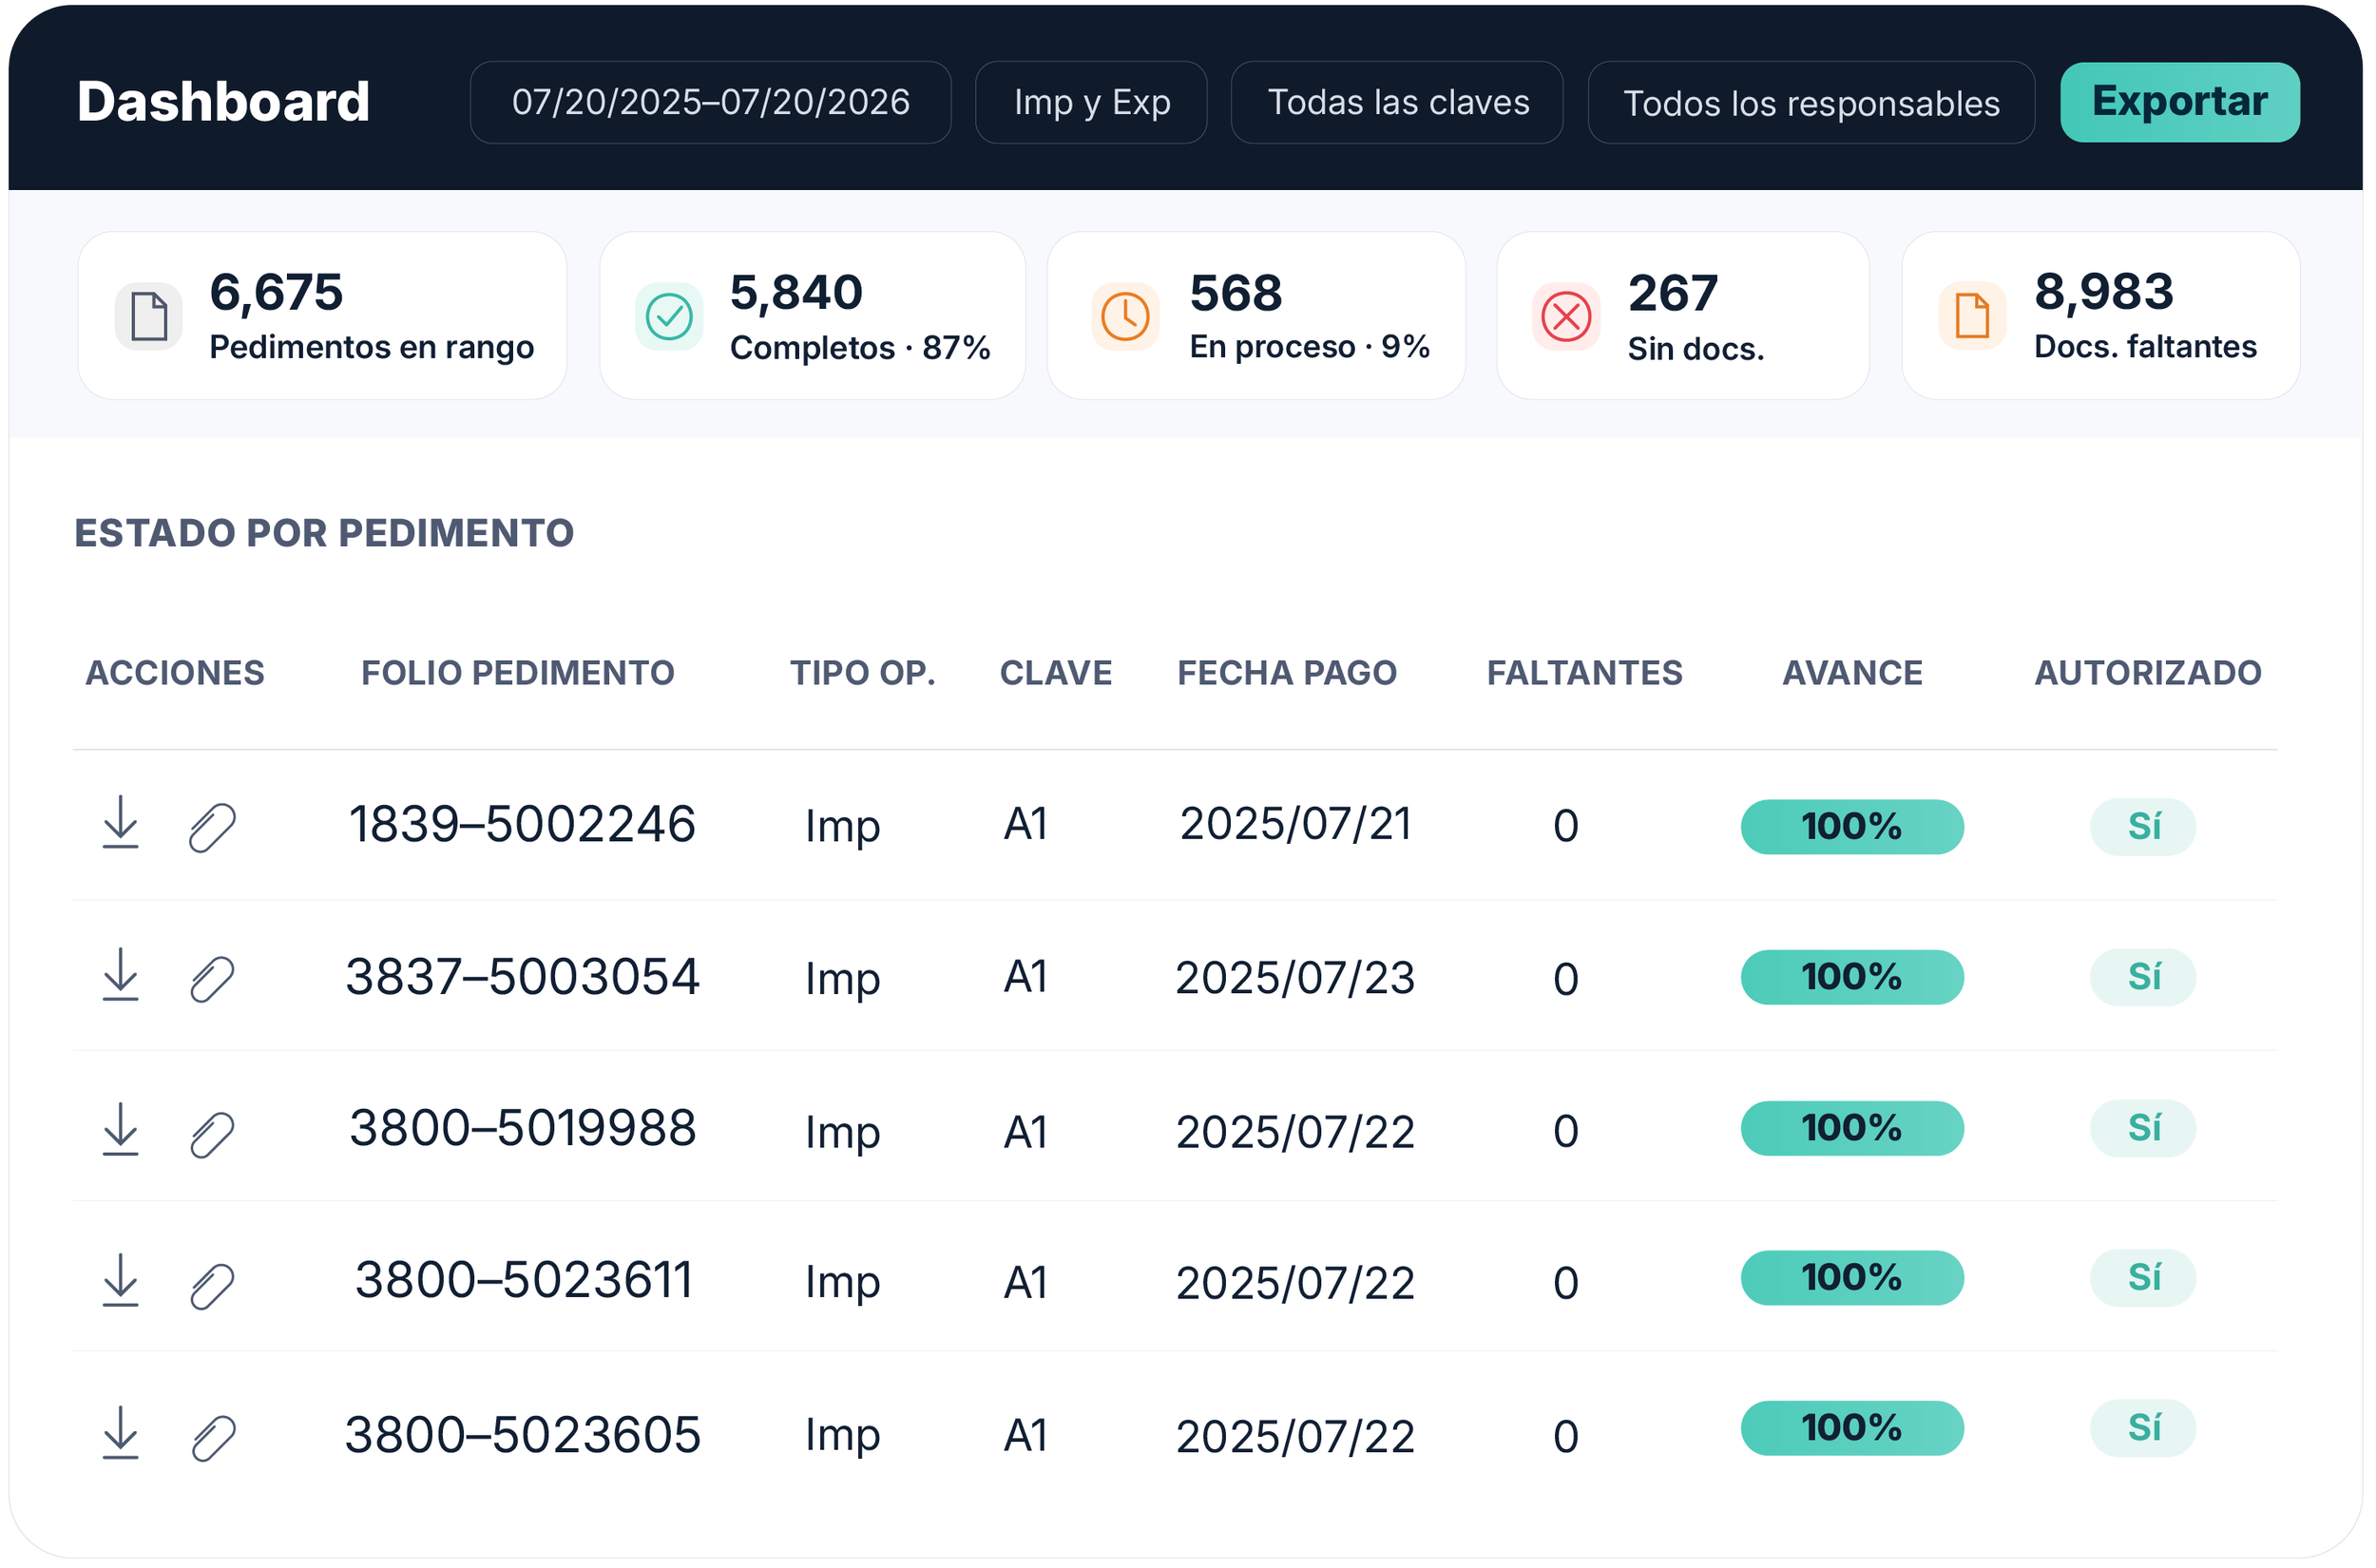Click the green Completos checkmark icon
Image resolution: width=2376 pixels, height=1568 pixels.
(670, 317)
